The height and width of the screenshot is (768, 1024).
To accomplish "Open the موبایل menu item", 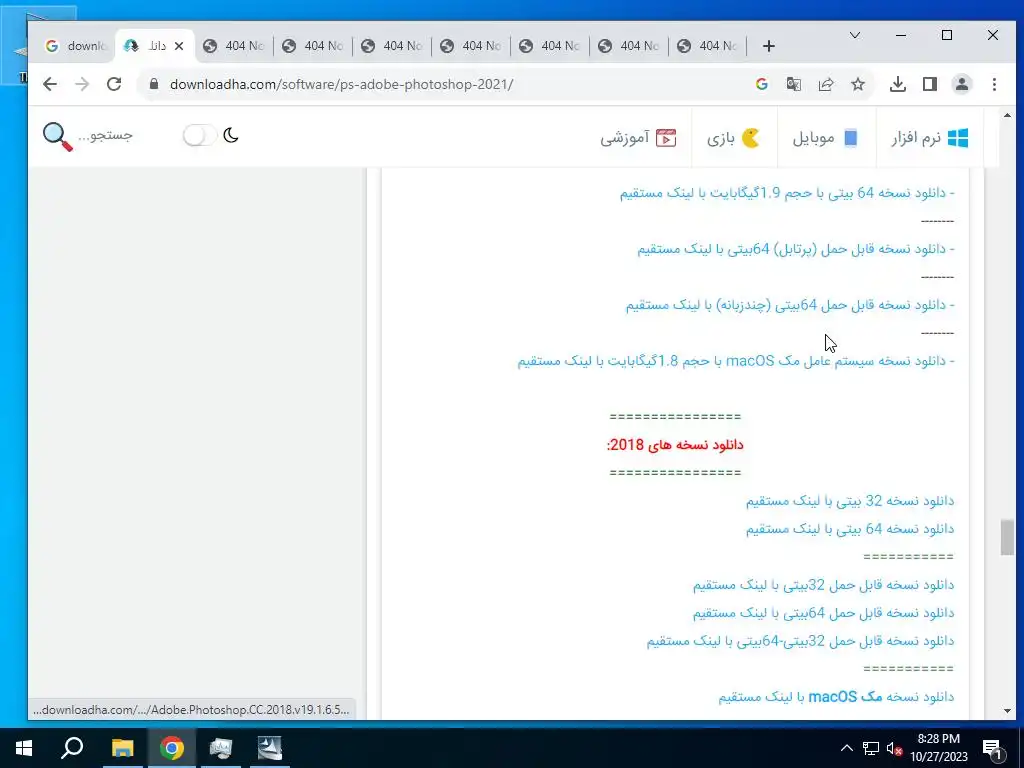I will click(825, 138).
